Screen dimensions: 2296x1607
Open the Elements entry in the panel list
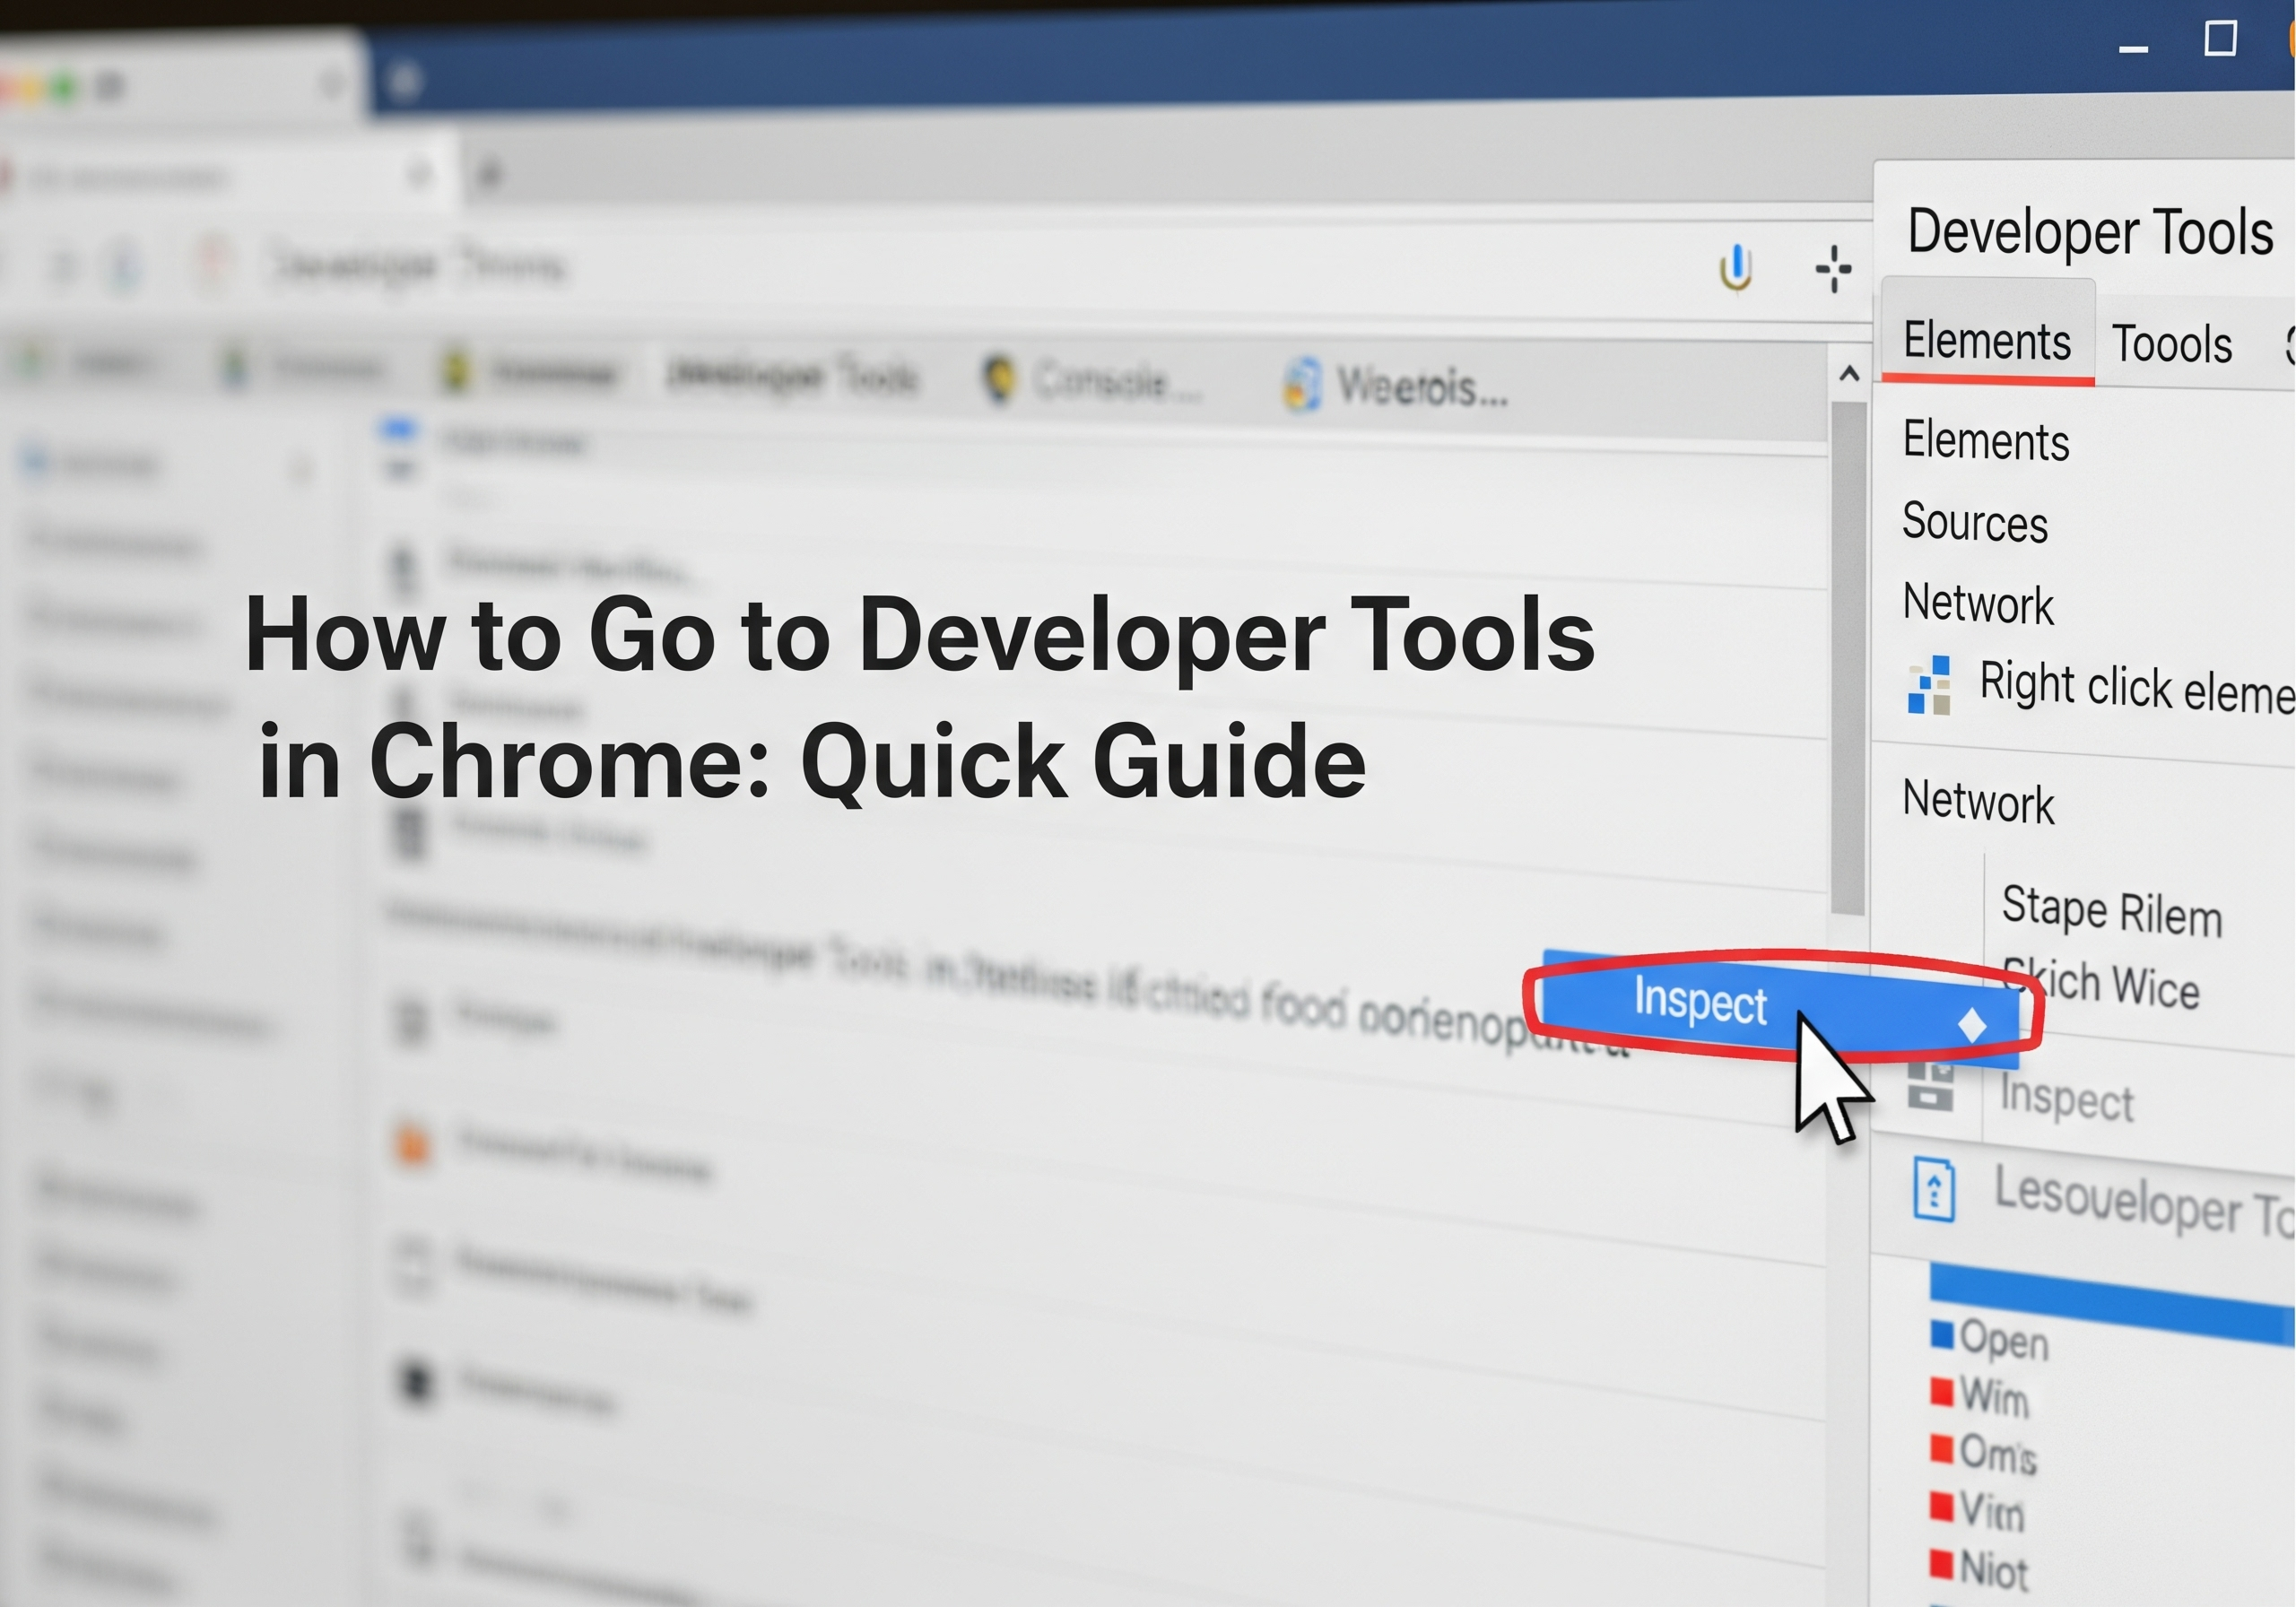pyautogui.click(x=1985, y=440)
